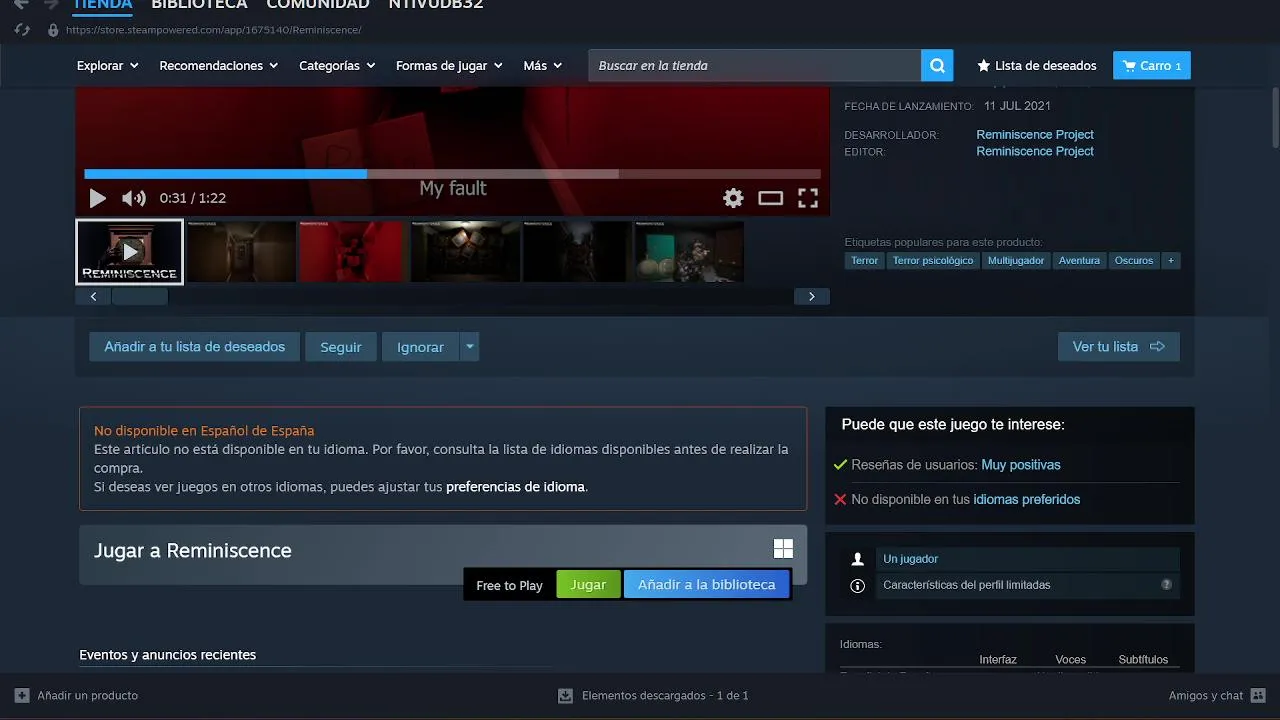Toggle theater mode icon
The width and height of the screenshot is (1280, 720).
tap(770, 198)
